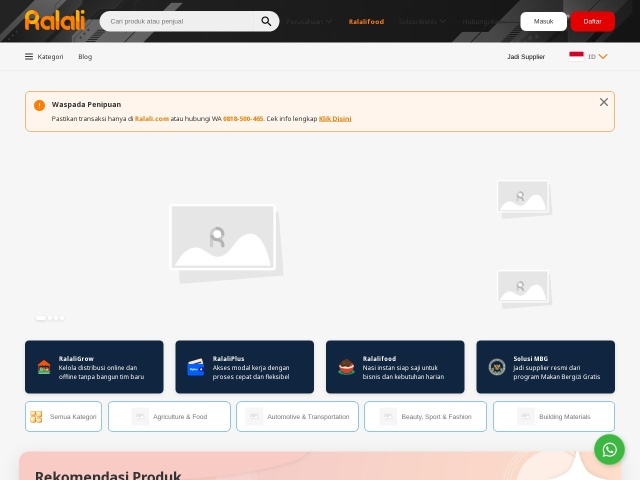Open the Kategori hamburger menu icon

point(29,56)
